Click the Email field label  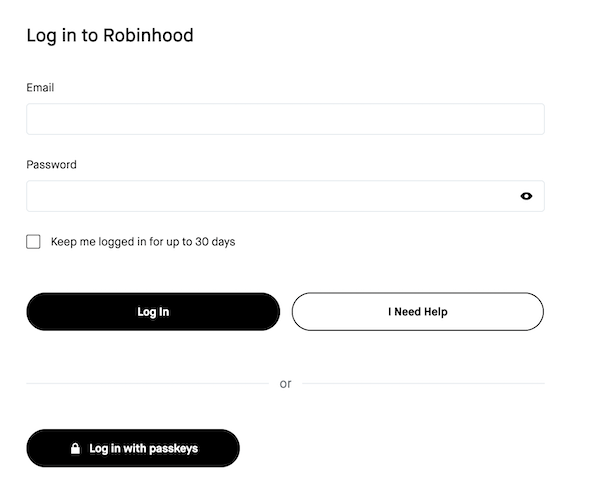point(40,88)
